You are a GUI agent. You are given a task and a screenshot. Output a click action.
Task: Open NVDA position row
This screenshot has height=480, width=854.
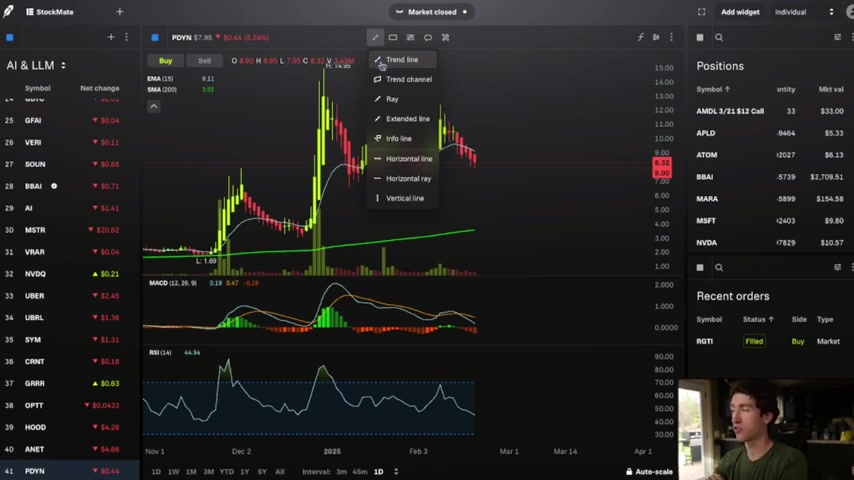[771, 242]
